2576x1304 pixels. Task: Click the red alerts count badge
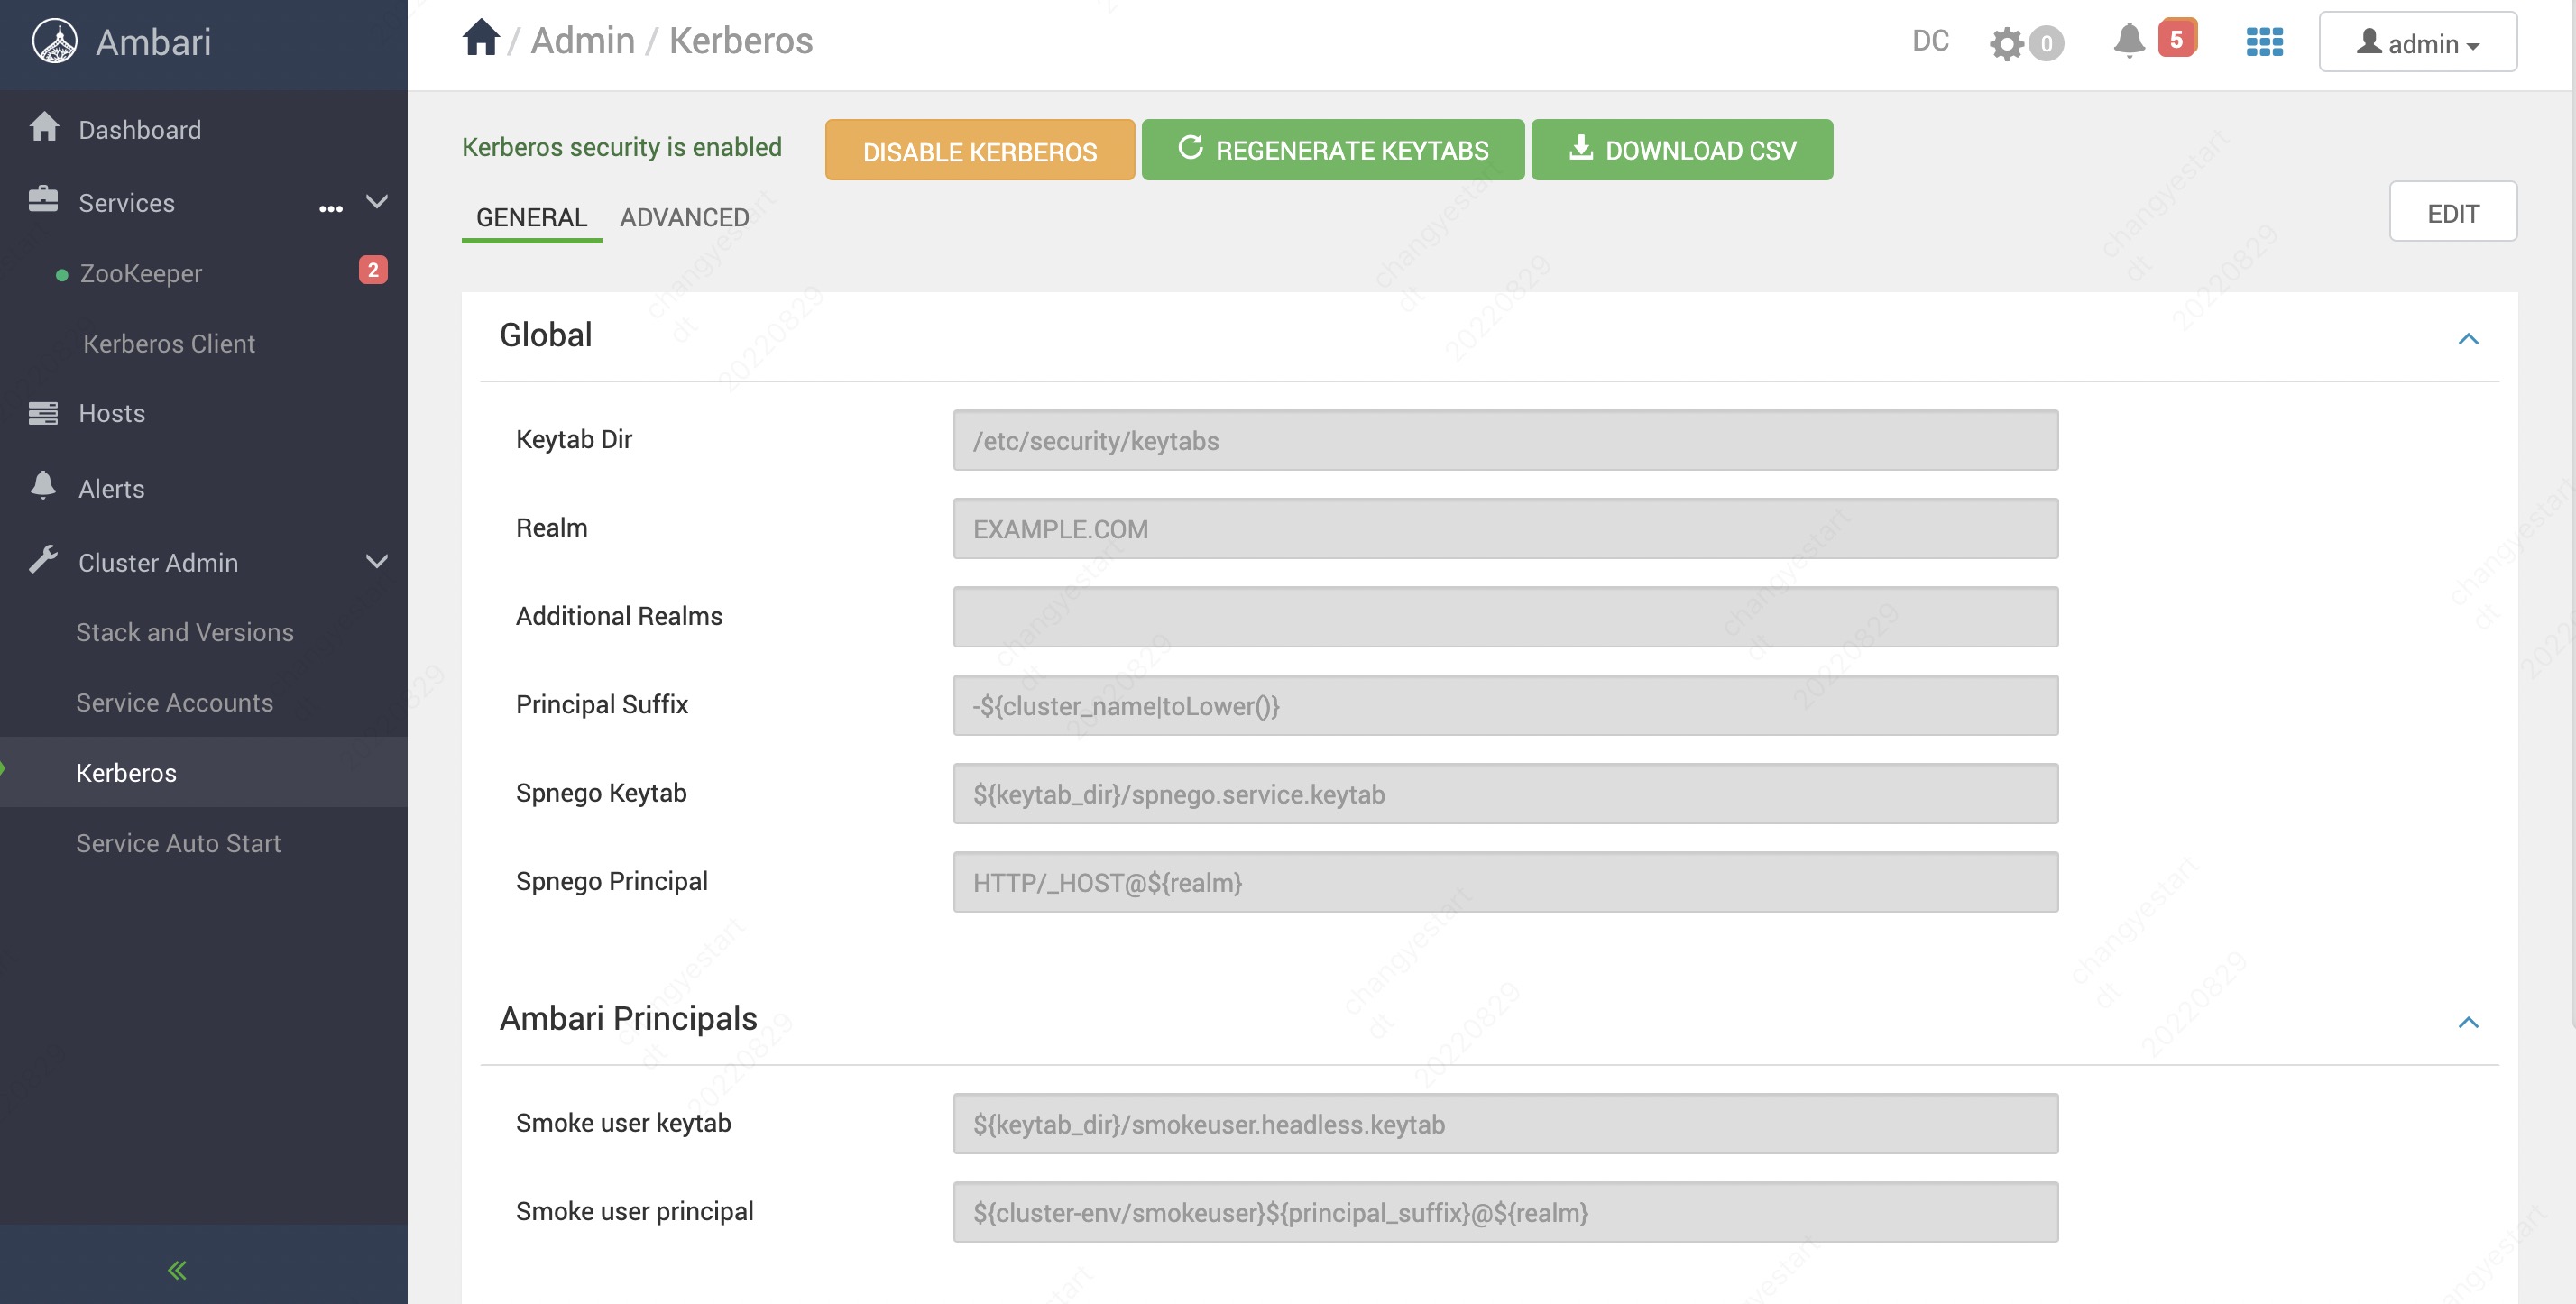[2176, 39]
